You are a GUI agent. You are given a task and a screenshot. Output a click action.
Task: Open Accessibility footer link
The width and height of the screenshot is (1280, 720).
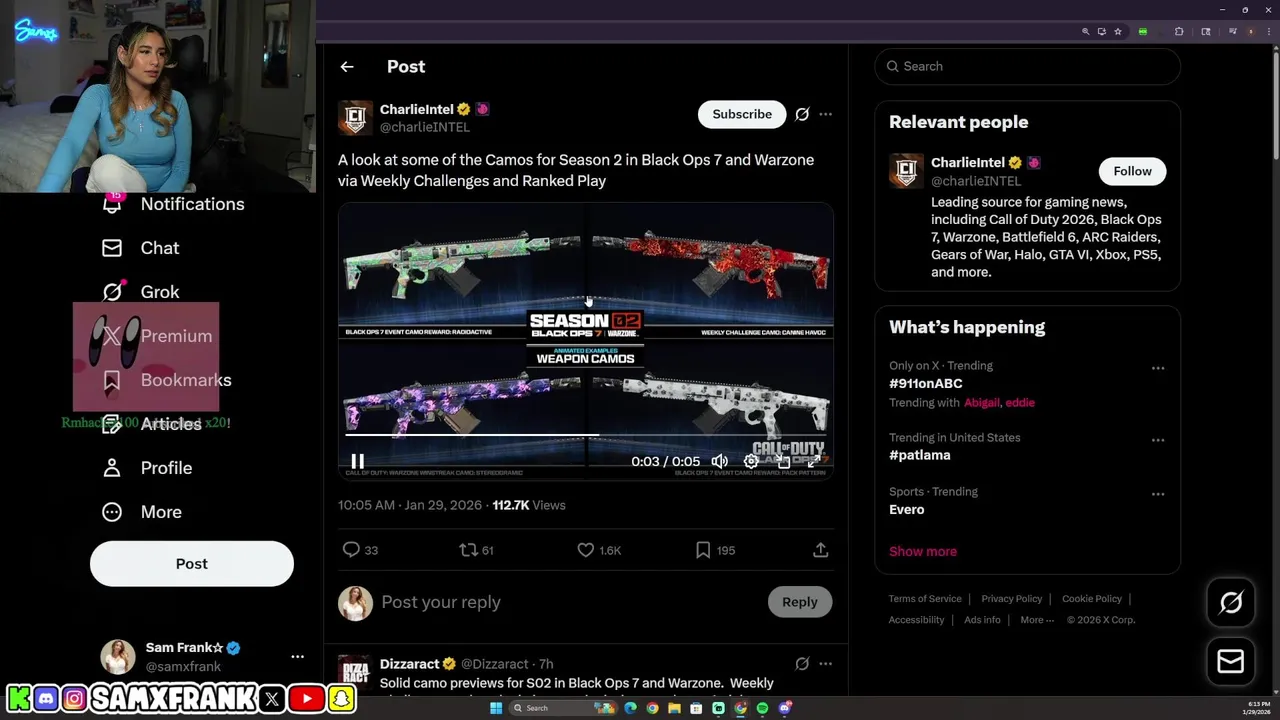pyautogui.click(x=916, y=620)
